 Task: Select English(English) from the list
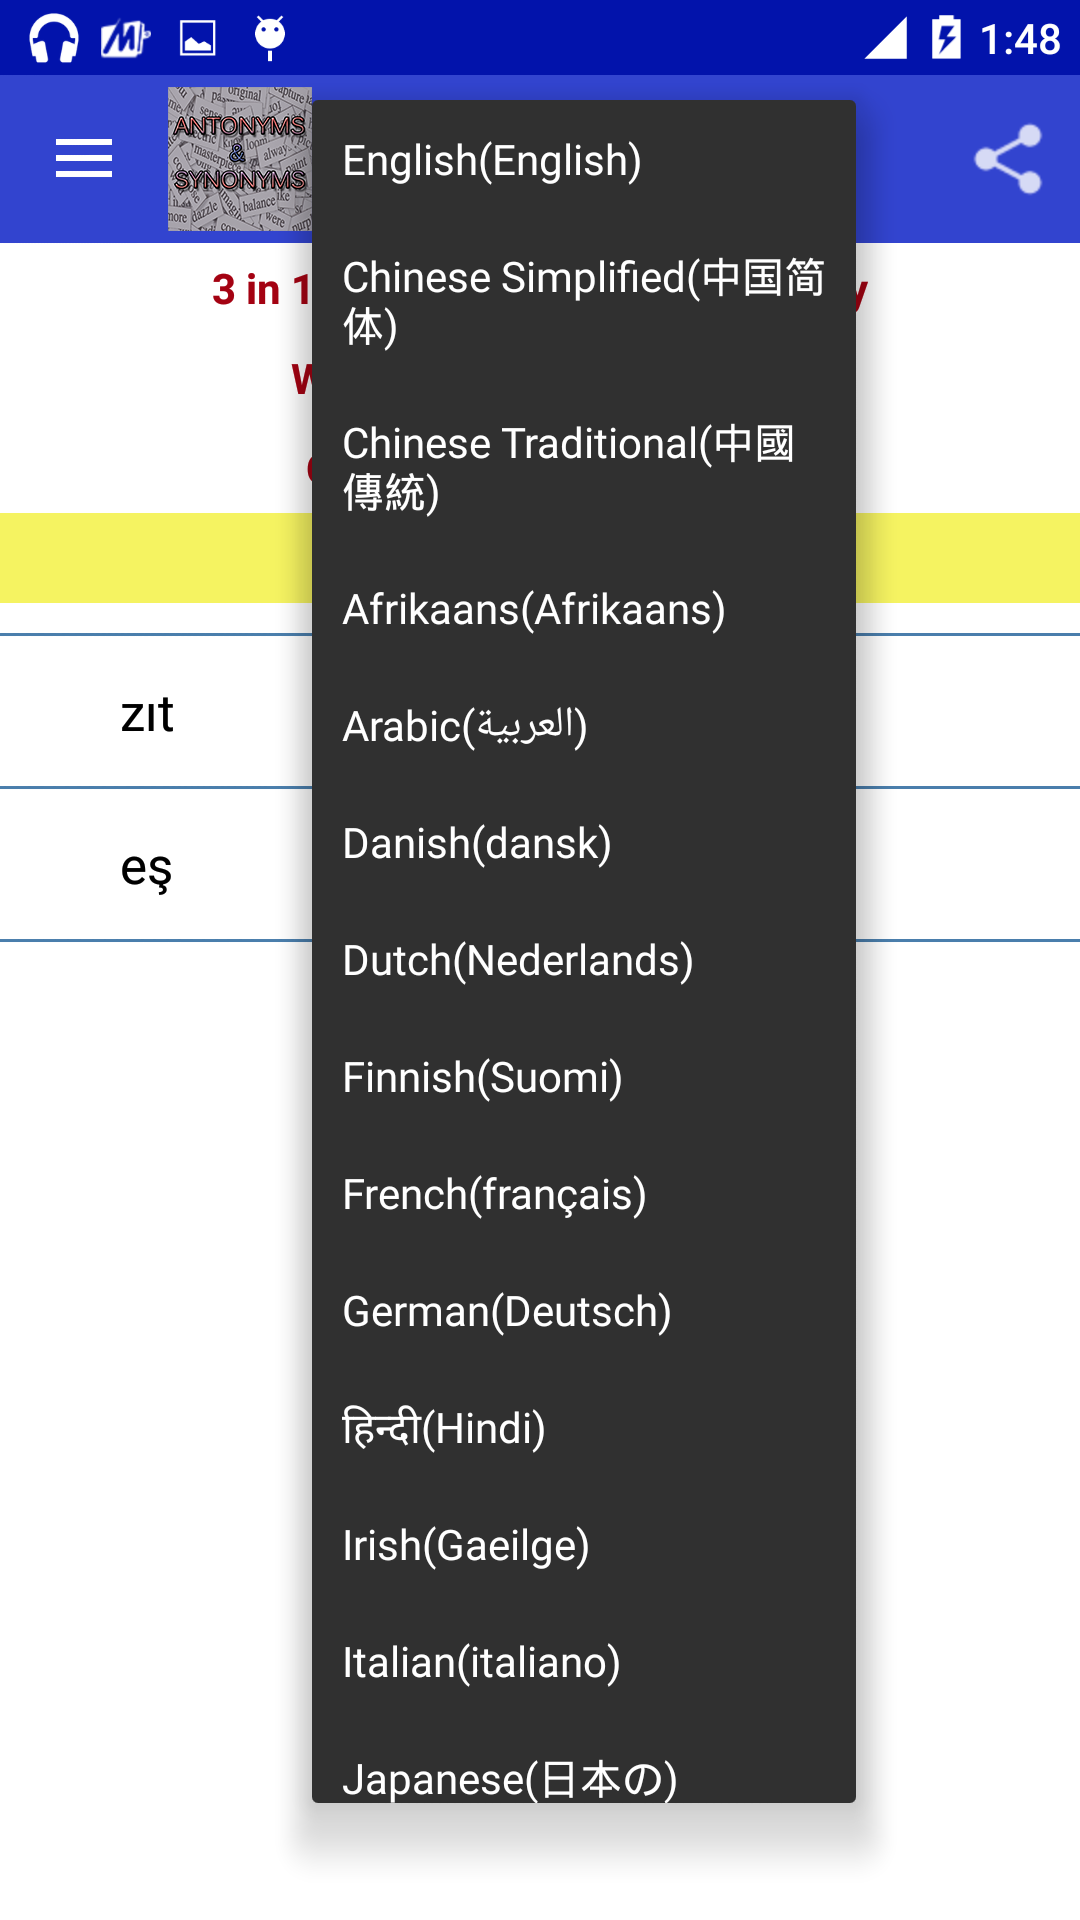[x=584, y=160]
